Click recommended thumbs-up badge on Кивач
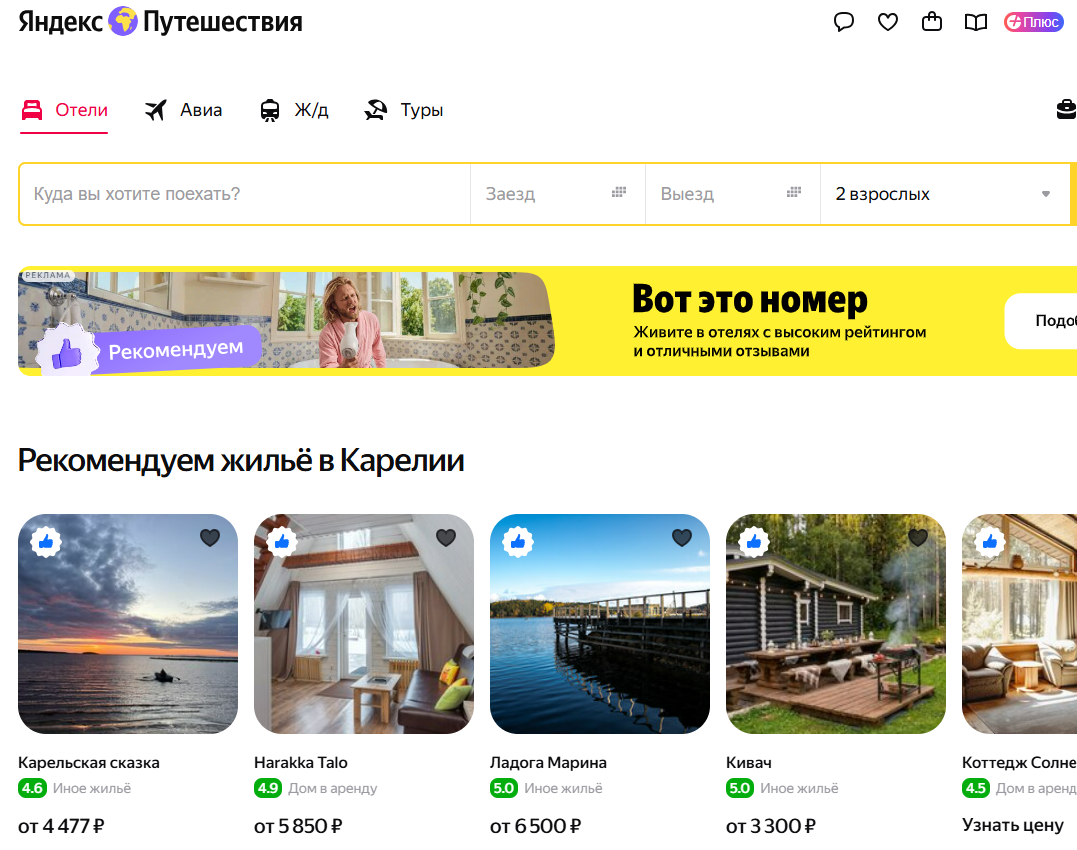The width and height of the screenshot is (1077, 850). point(754,542)
